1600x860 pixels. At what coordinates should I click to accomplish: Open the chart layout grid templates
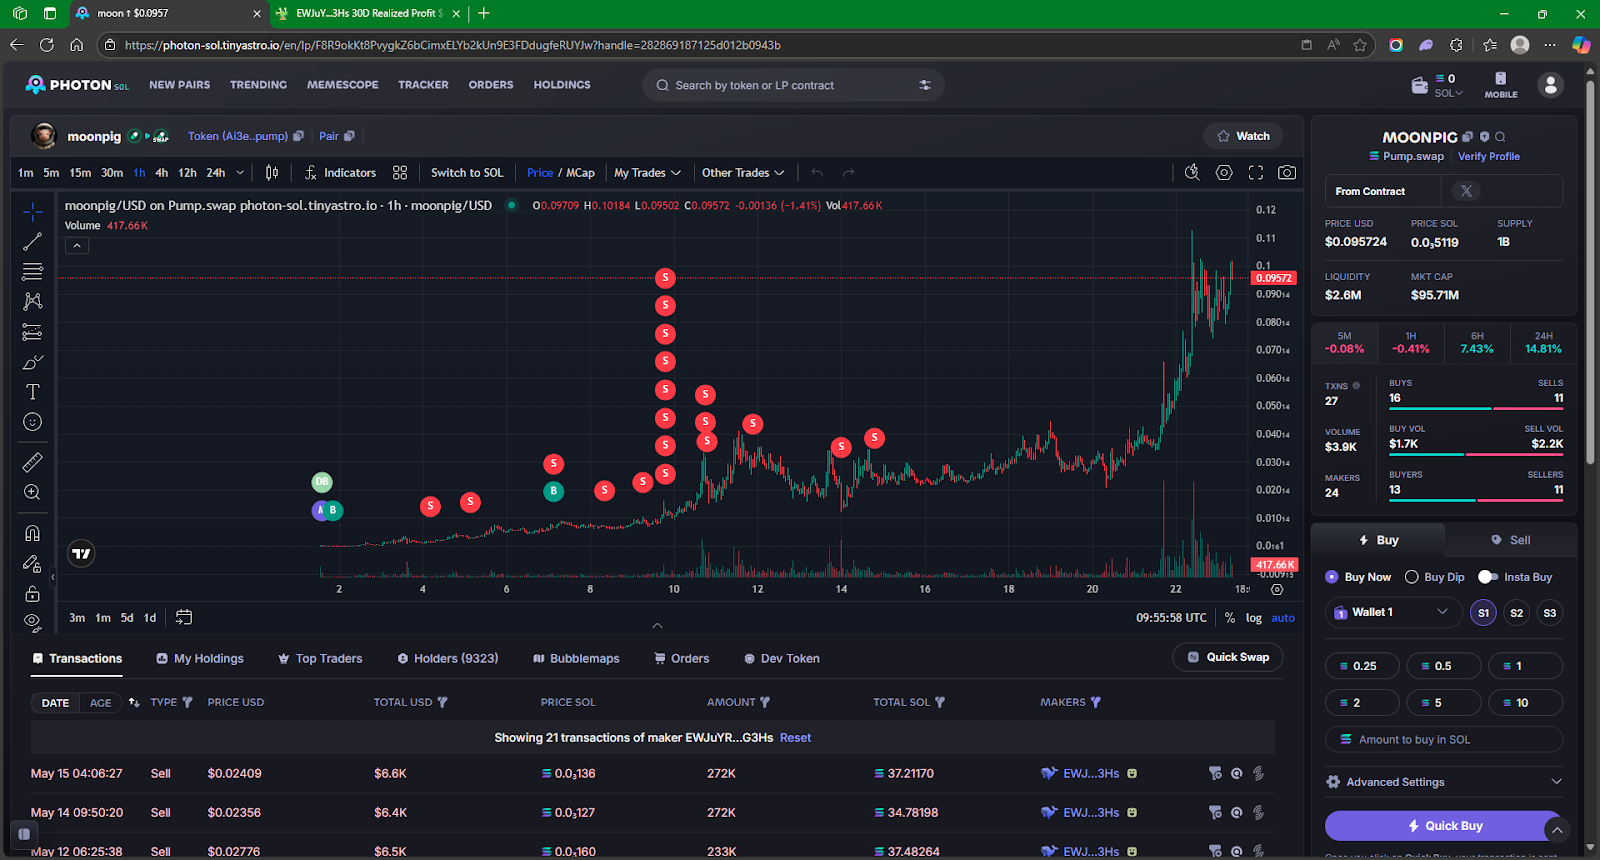(x=400, y=173)
